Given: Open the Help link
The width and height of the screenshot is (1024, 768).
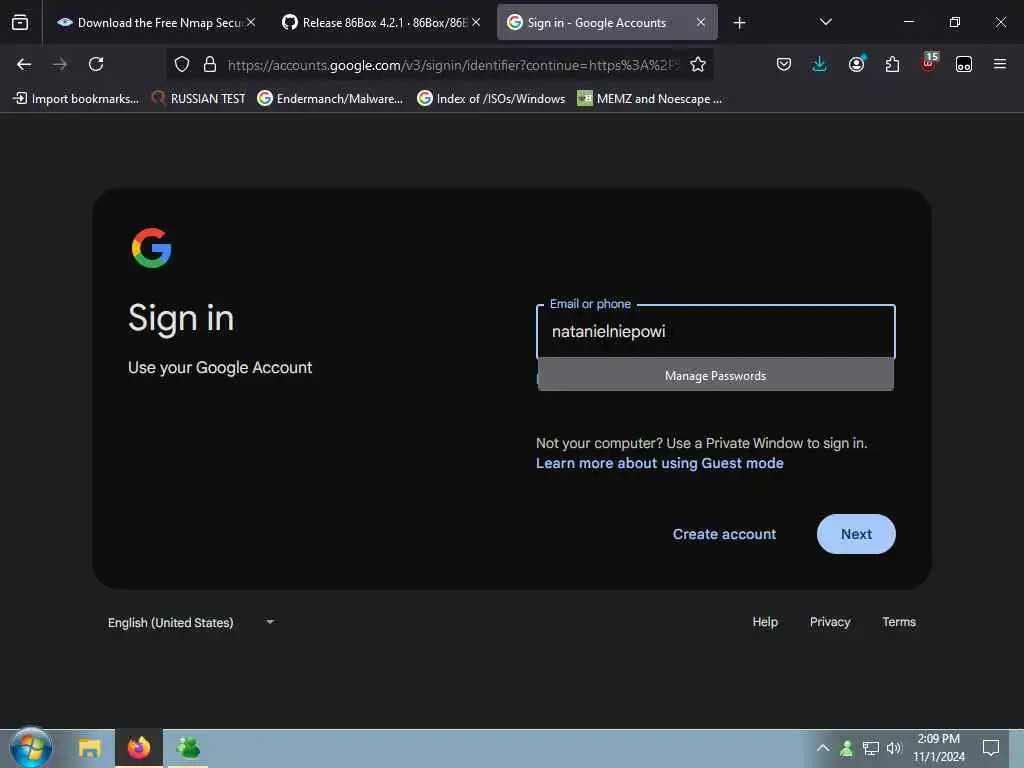Looking at the screenshot, I should coord(765,622).
